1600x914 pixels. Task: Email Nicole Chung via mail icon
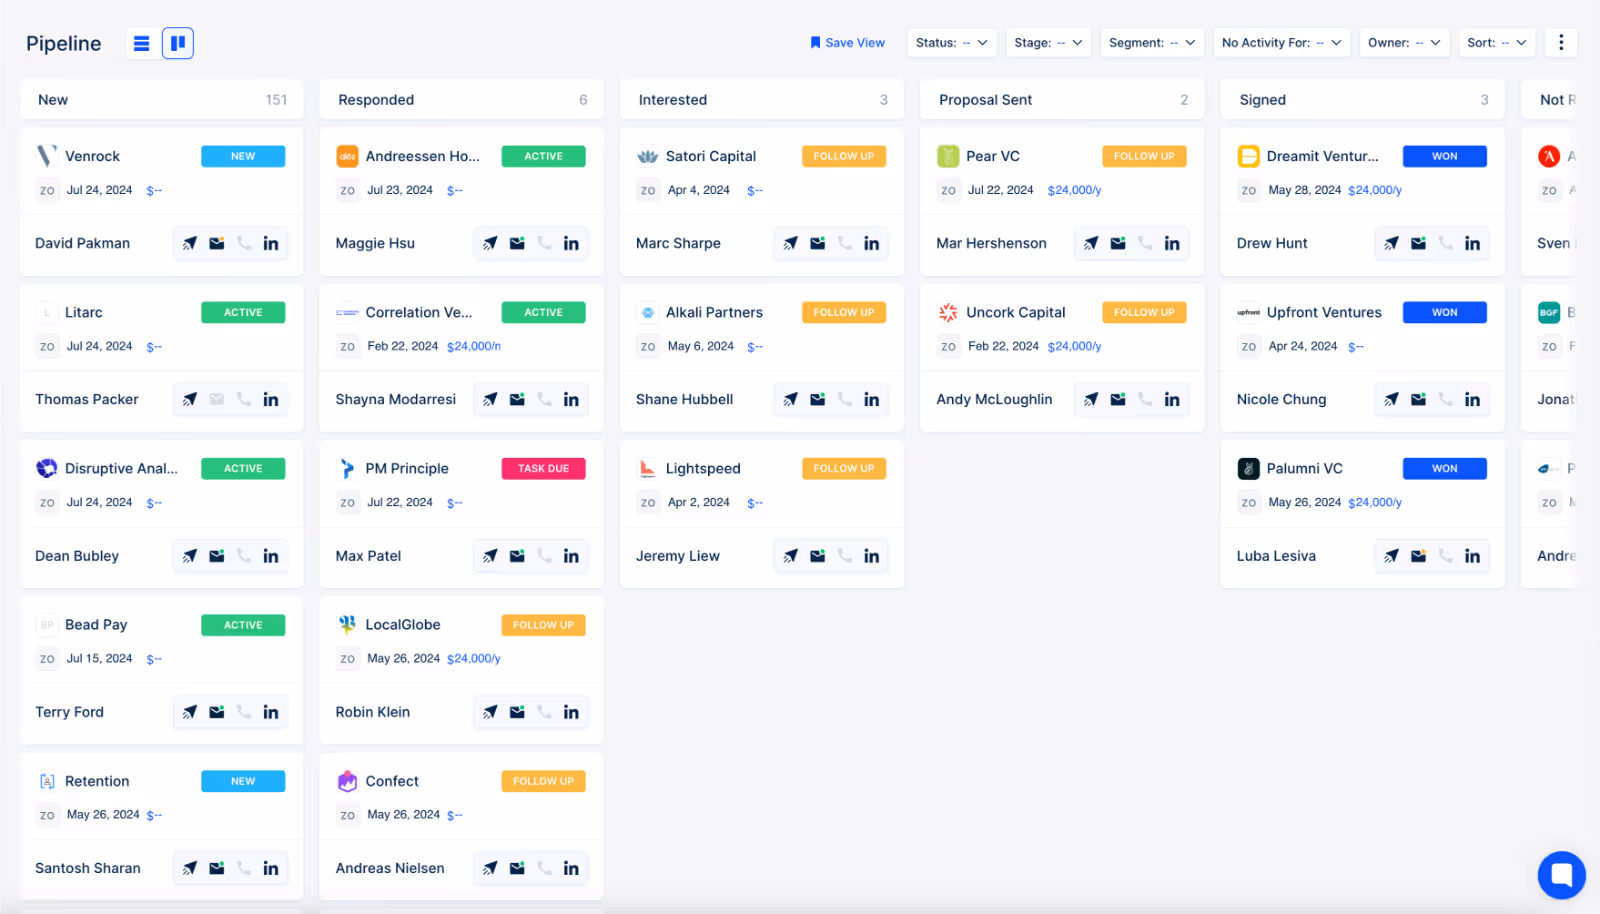pyautogui.click(x=1418, y=399)
